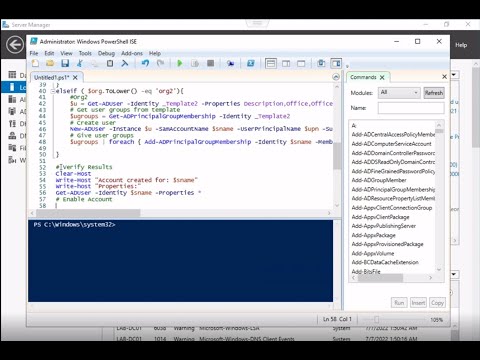The image size is (480, 360).
Task: Open the Edit menu
Action: point(49,53)
